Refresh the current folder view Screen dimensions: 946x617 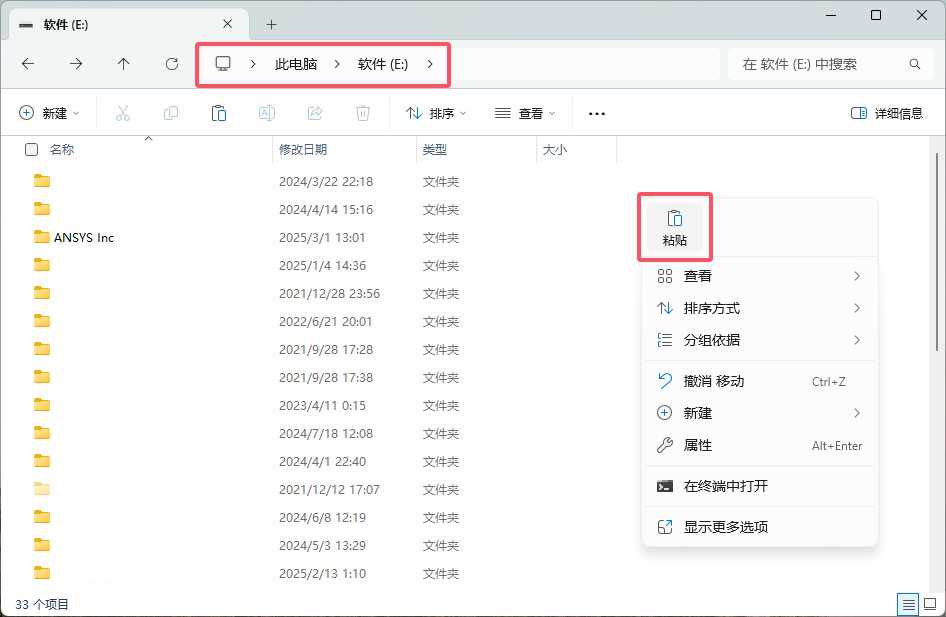[172, 64]
